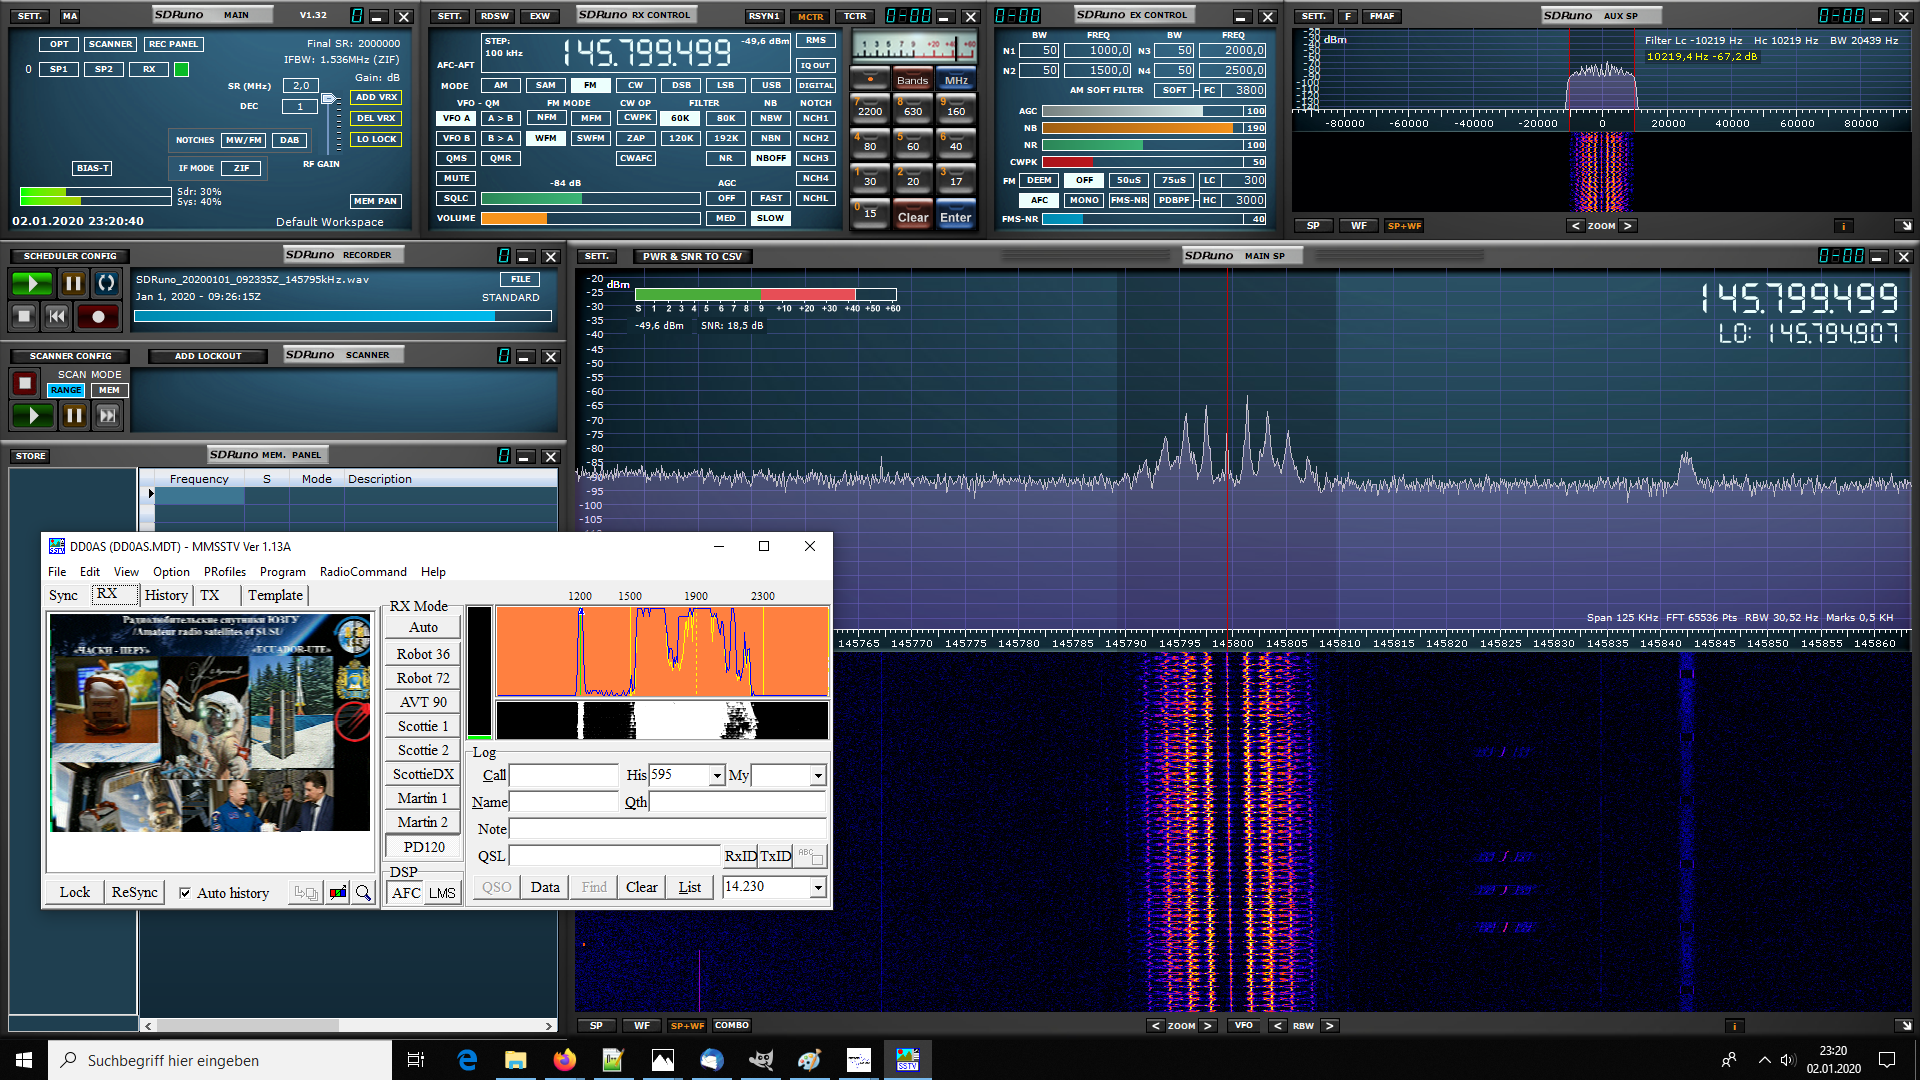Open the His RST dropdown

point(716,776)
